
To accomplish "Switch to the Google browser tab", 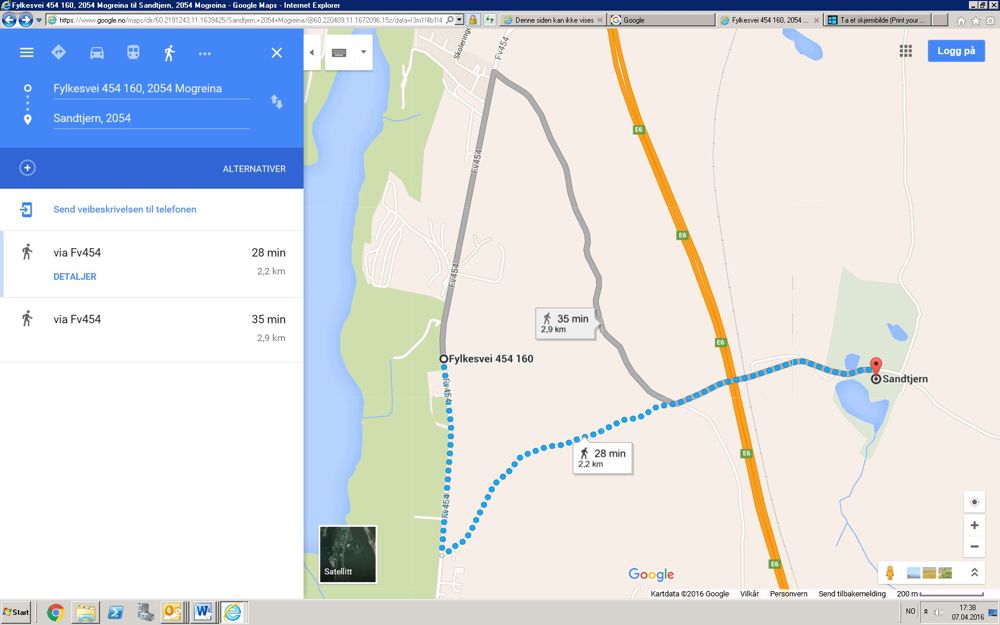I will [x=661, y=20].
